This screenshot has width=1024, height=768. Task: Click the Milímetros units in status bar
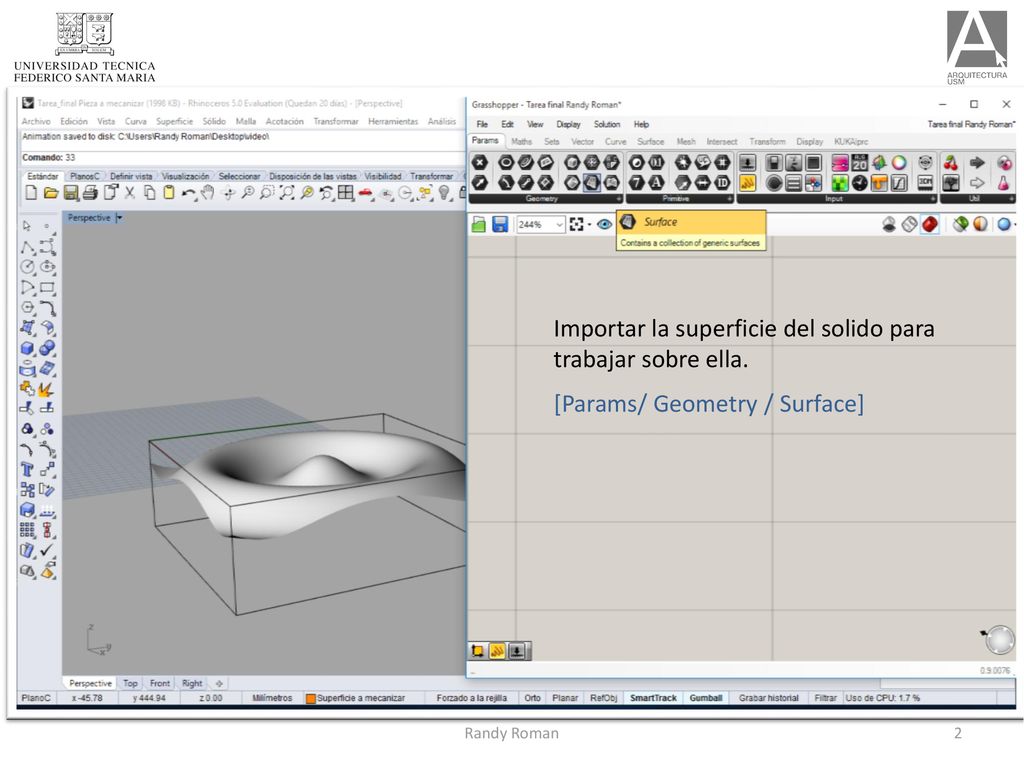(272, 698)
